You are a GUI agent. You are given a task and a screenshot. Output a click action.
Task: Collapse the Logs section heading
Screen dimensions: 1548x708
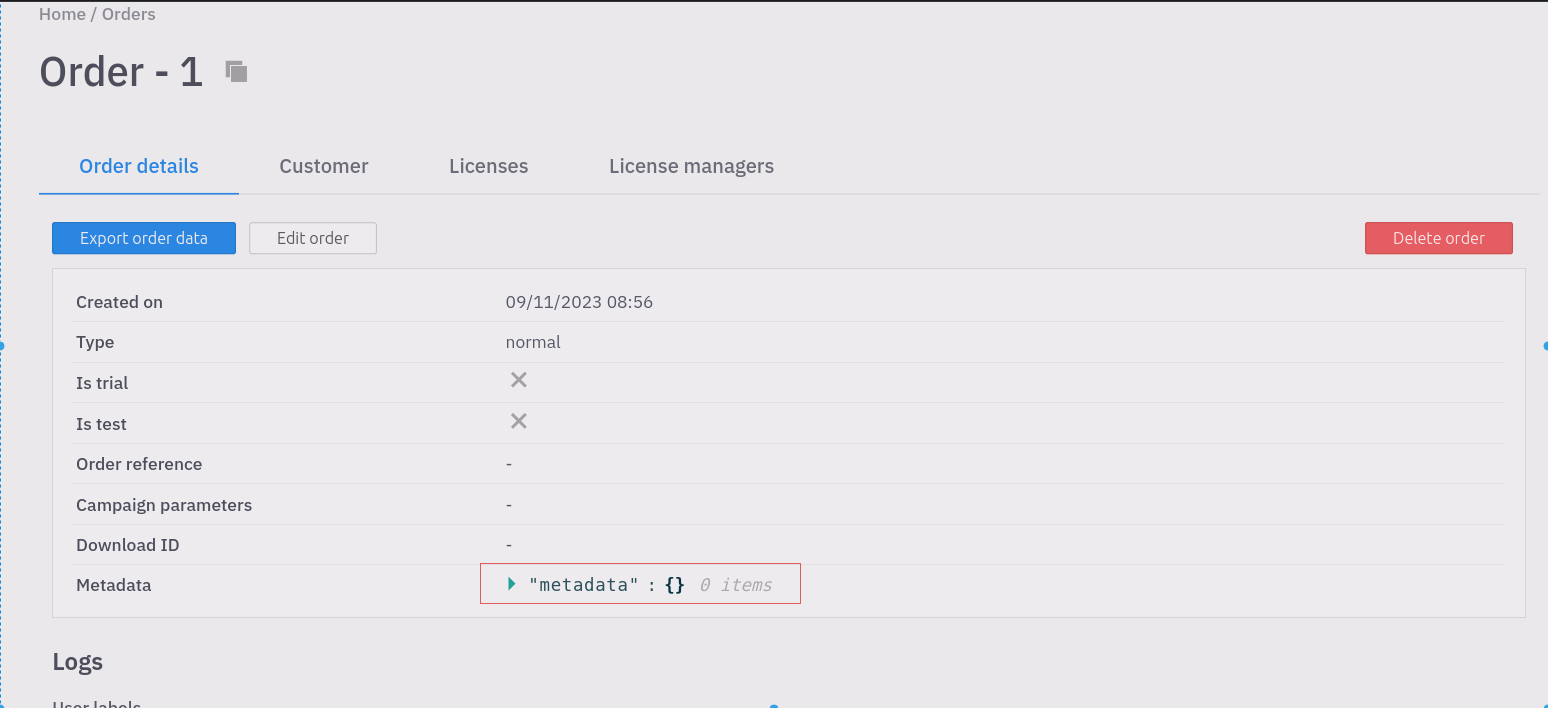pos(76,661)
